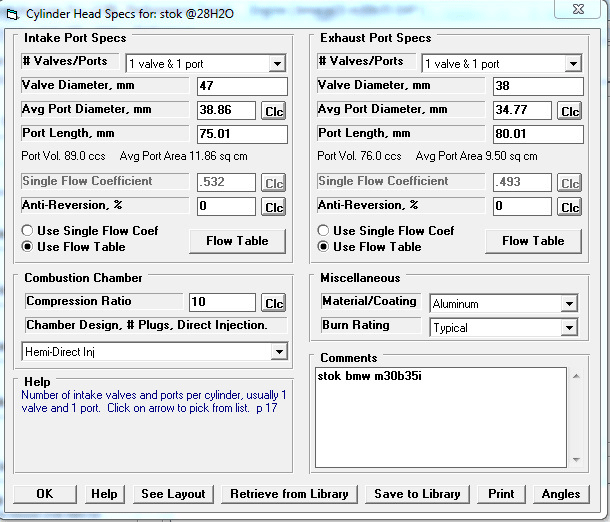Screen dimensions: 610x522
Task: Click intake Avg Port Diameter field 38.86
Action: (226, 110)
